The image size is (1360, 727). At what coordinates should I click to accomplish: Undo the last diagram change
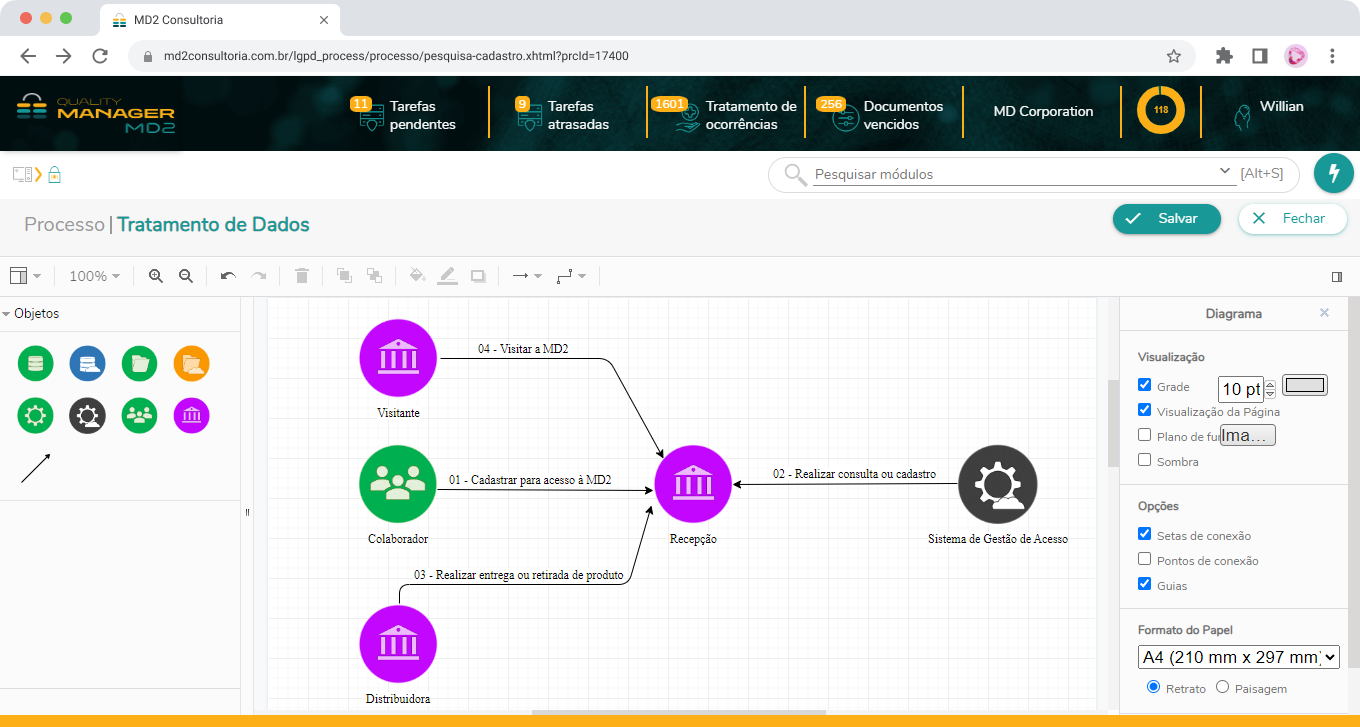(x=228, y=276)
